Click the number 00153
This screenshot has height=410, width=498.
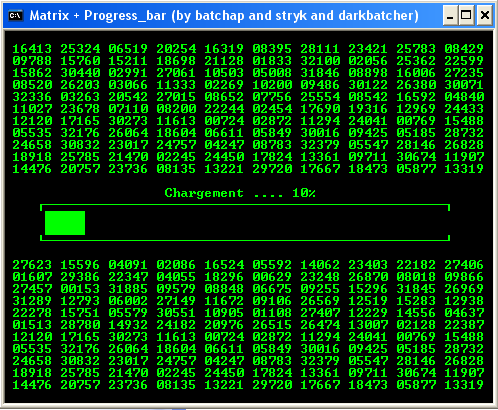[x=80, y=289]
